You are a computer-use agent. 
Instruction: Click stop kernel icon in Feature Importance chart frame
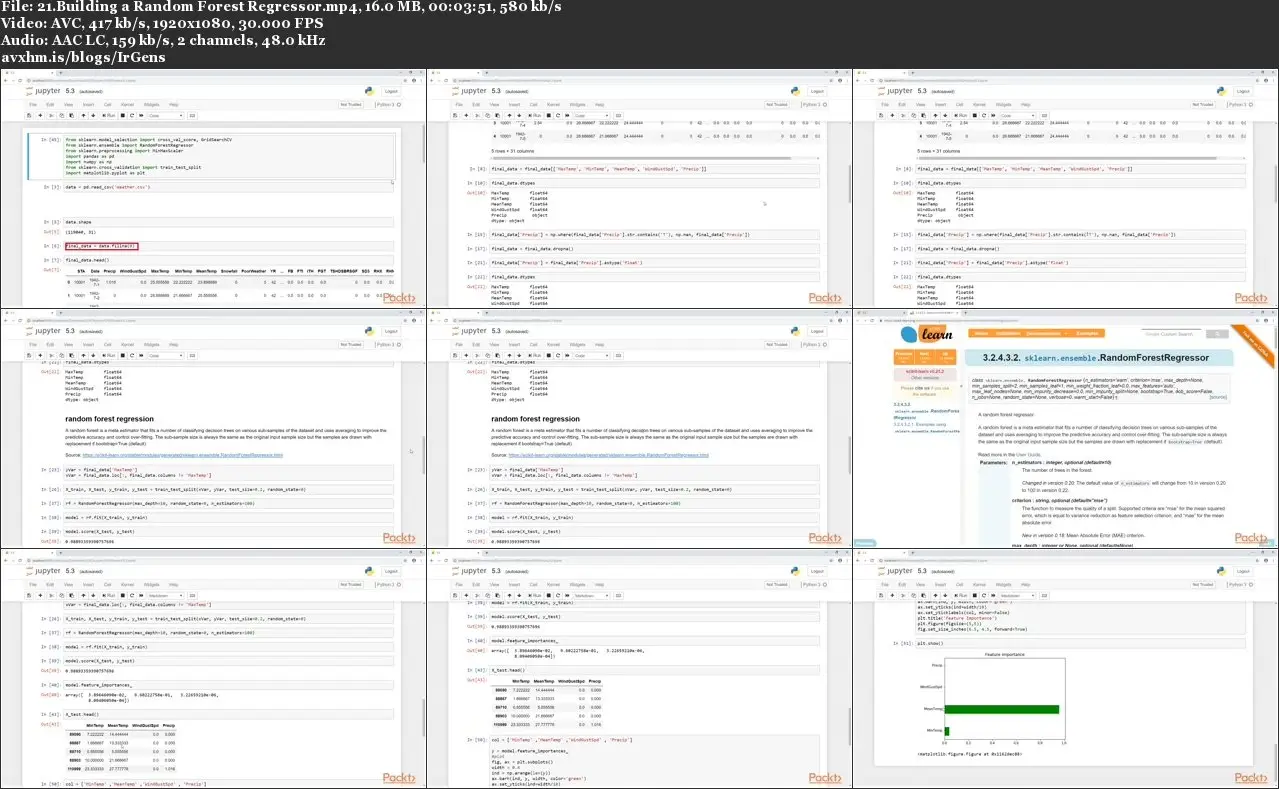click(975, 595)
